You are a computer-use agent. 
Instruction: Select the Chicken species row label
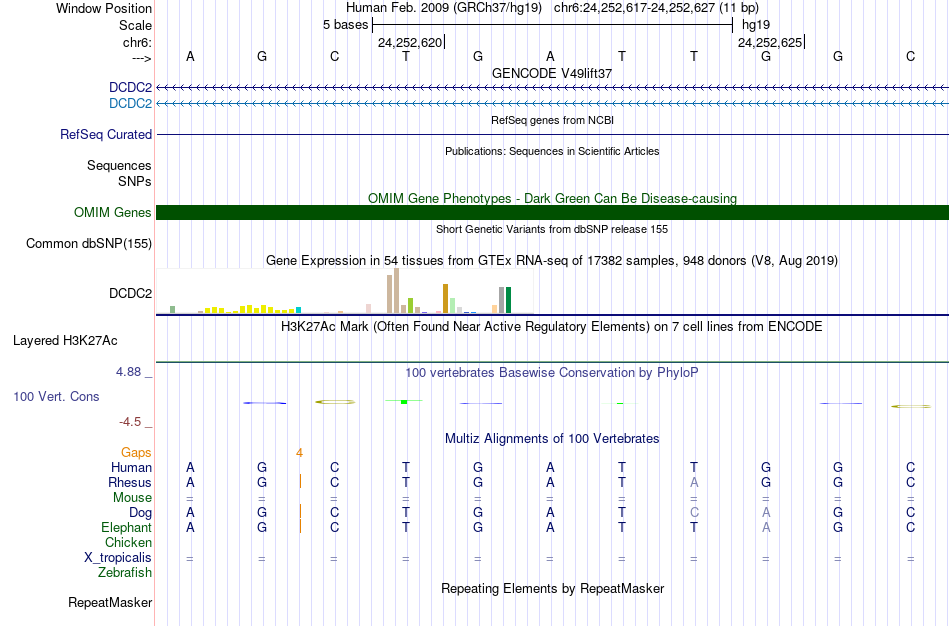(128, 542)
